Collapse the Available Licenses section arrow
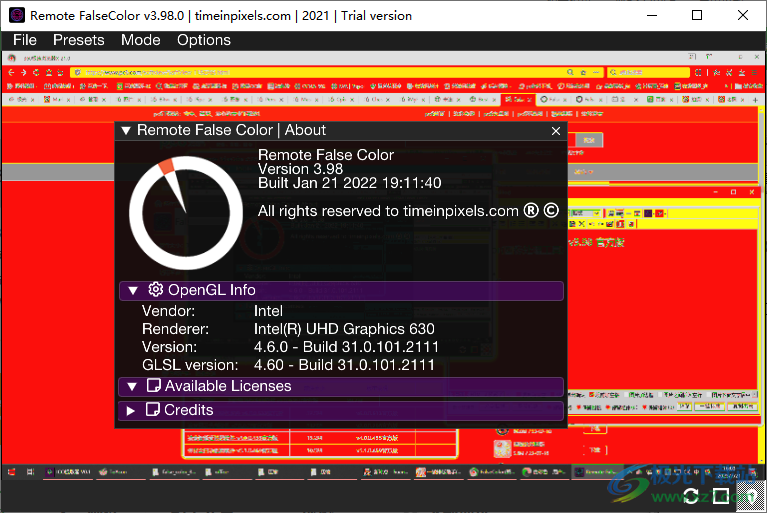This screenshot has width=767, height=513. 132,387
